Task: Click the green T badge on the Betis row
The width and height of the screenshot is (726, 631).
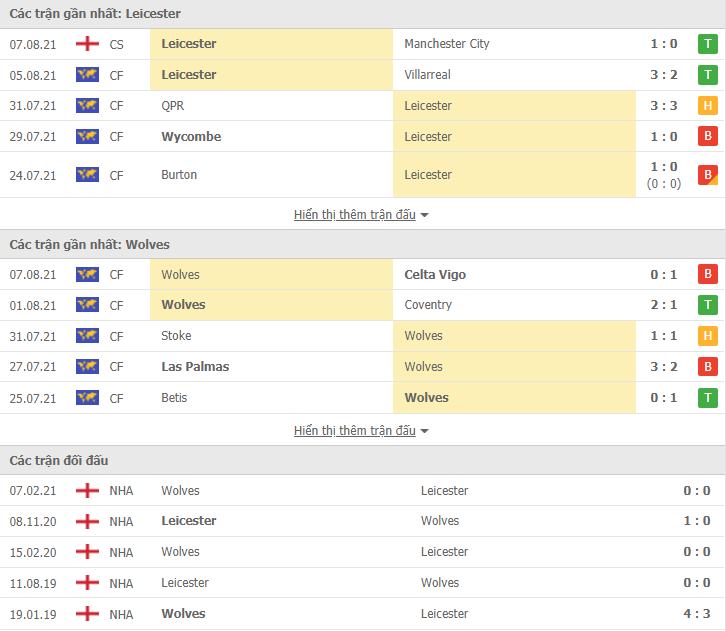Action: pyautogui.click(x=707, y=398)
